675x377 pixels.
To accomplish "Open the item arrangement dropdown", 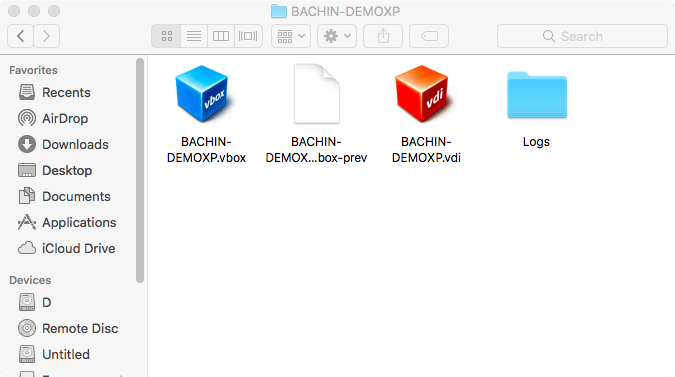I will [x=291, y=36].
